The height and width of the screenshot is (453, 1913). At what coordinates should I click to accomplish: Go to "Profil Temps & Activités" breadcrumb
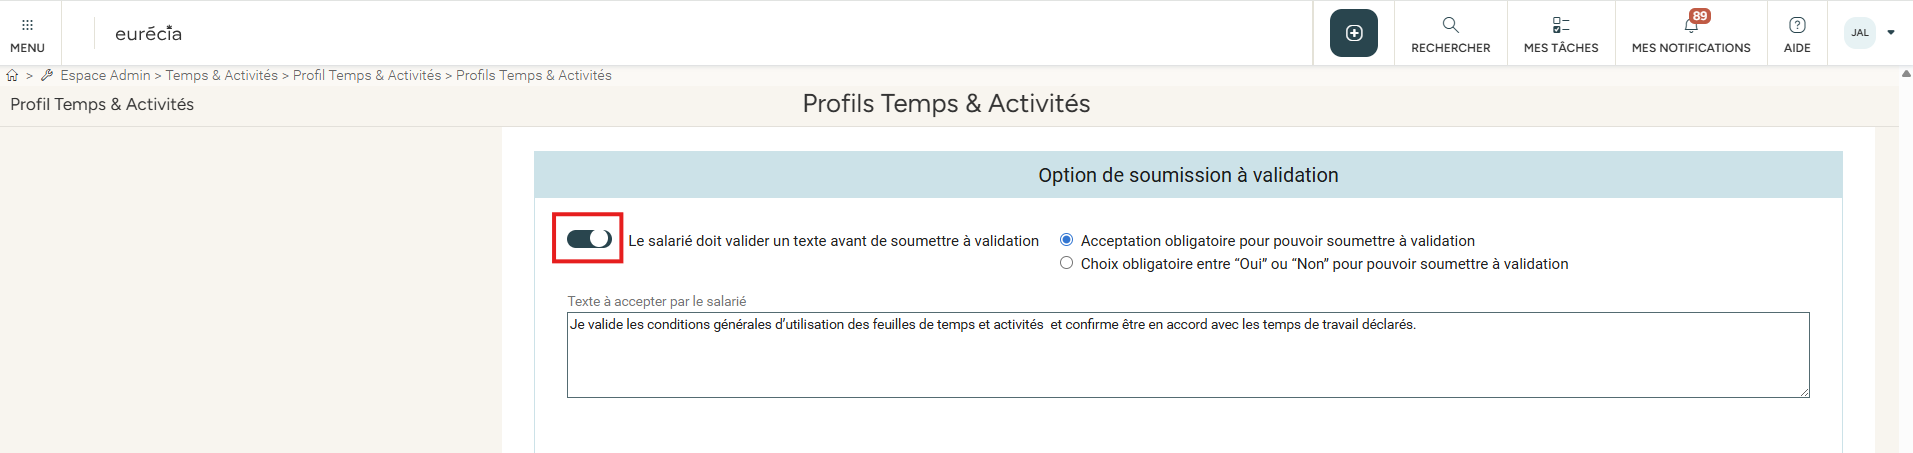point(367,76)
